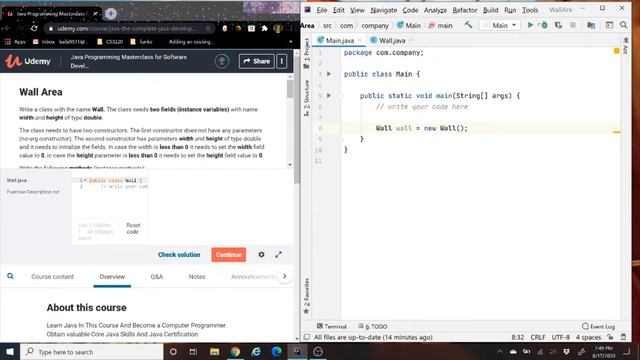Open Task View on the taskbar
640x360 pixels.
pyautogui.click(x=193, y=351)
